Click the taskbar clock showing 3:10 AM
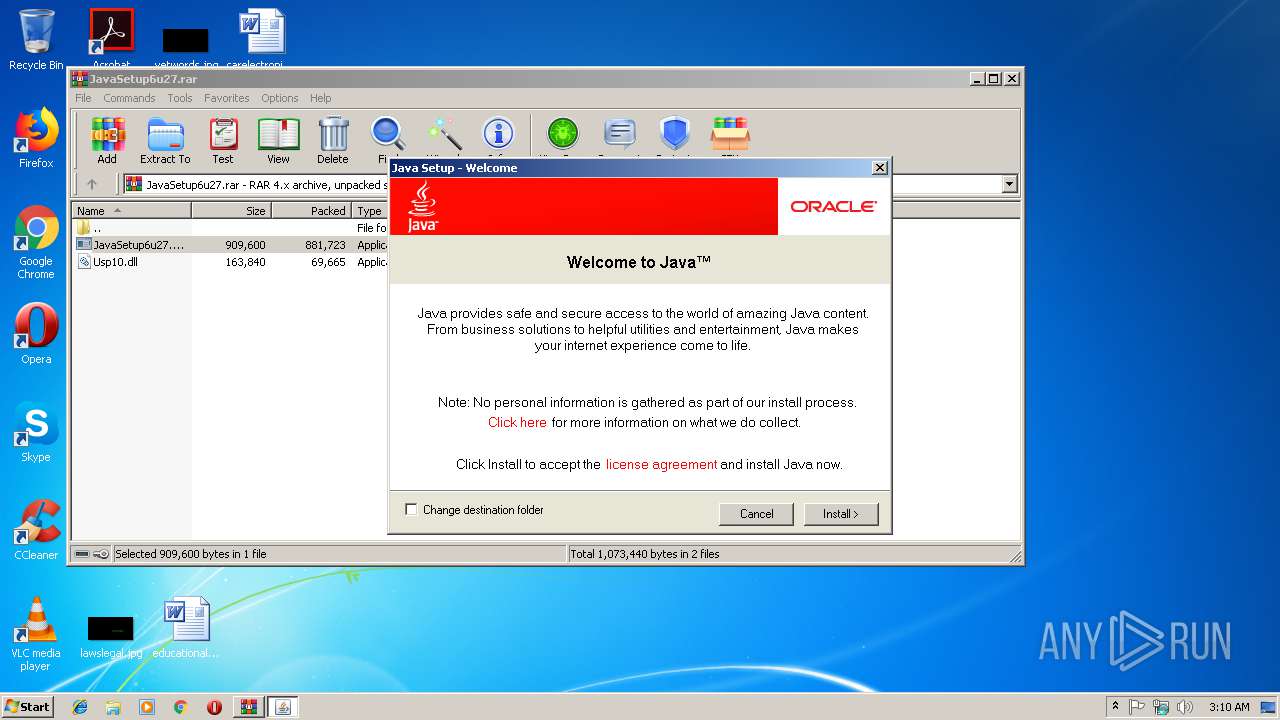 1229,707
